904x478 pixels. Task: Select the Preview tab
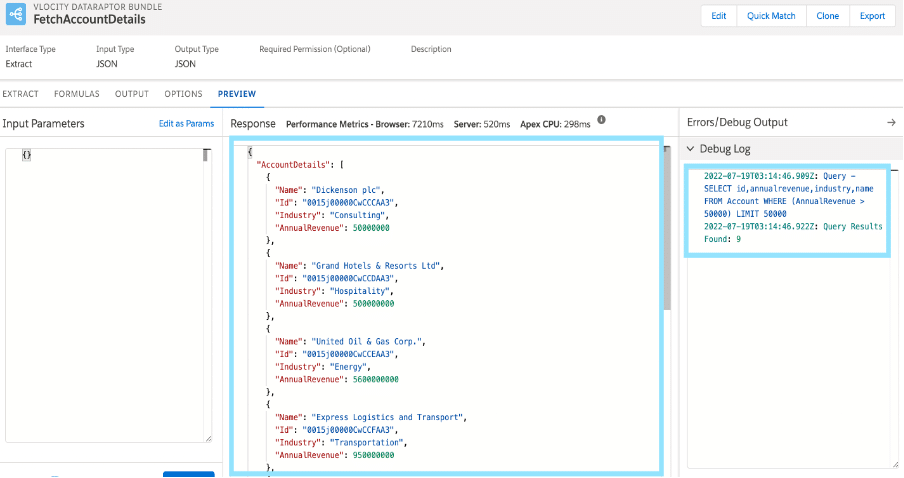tap(237, 94)
